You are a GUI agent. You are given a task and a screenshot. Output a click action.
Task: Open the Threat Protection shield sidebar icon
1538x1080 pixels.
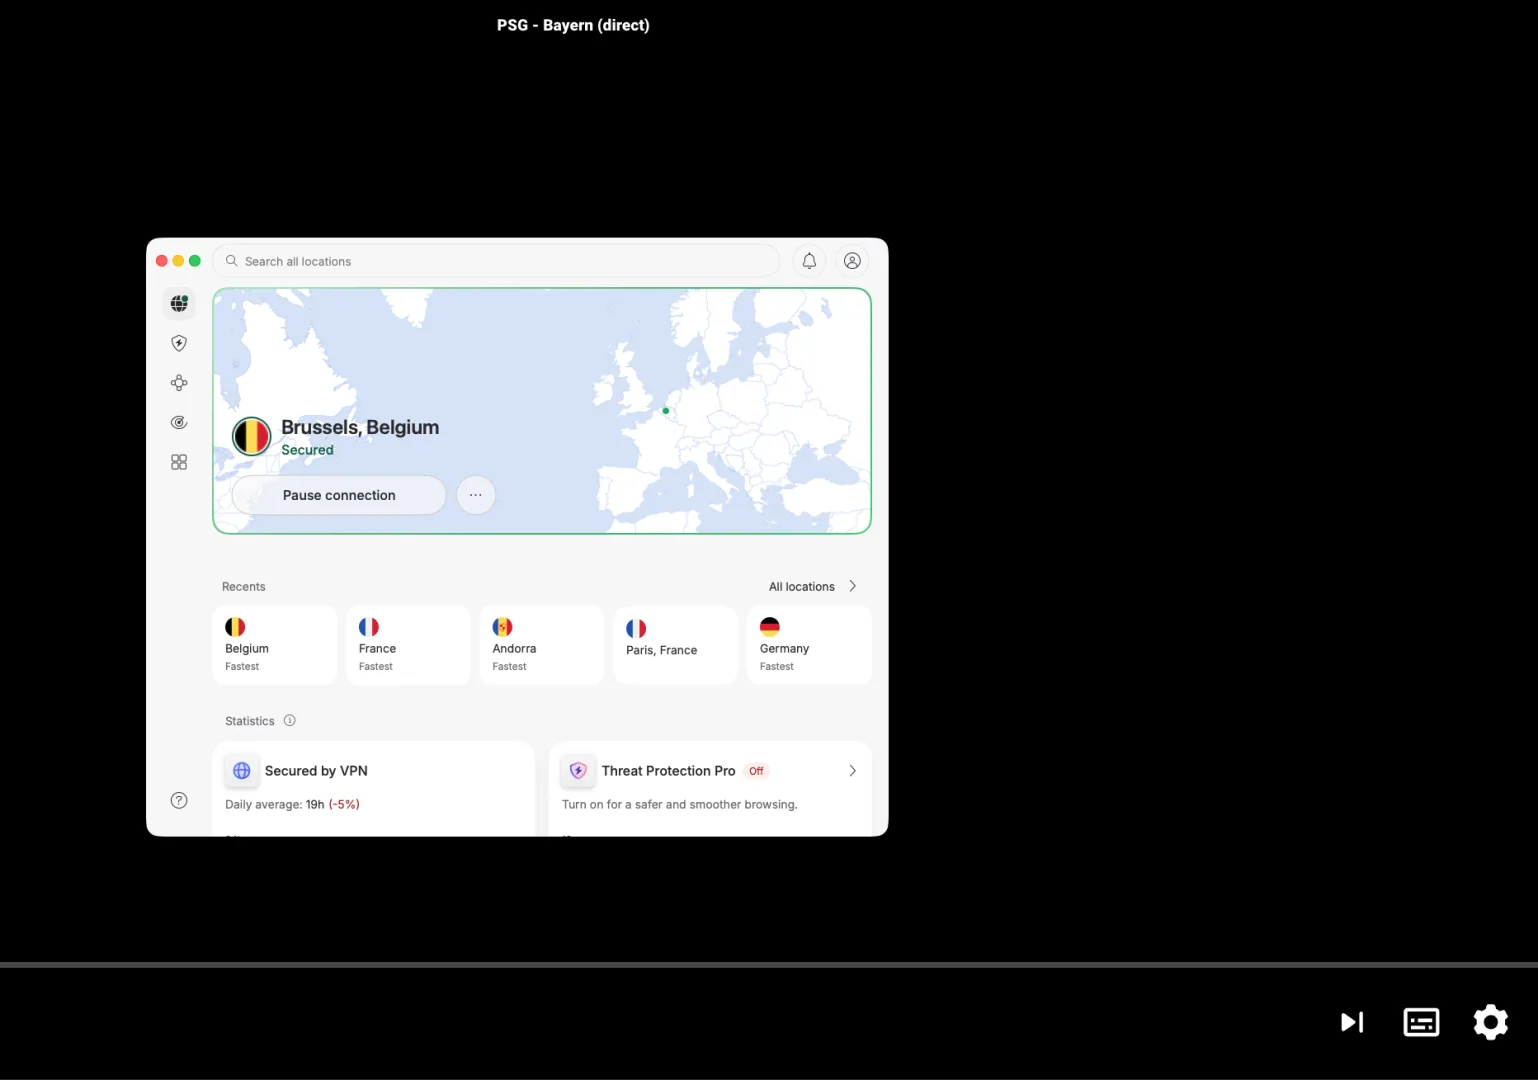tap(179, 343)
